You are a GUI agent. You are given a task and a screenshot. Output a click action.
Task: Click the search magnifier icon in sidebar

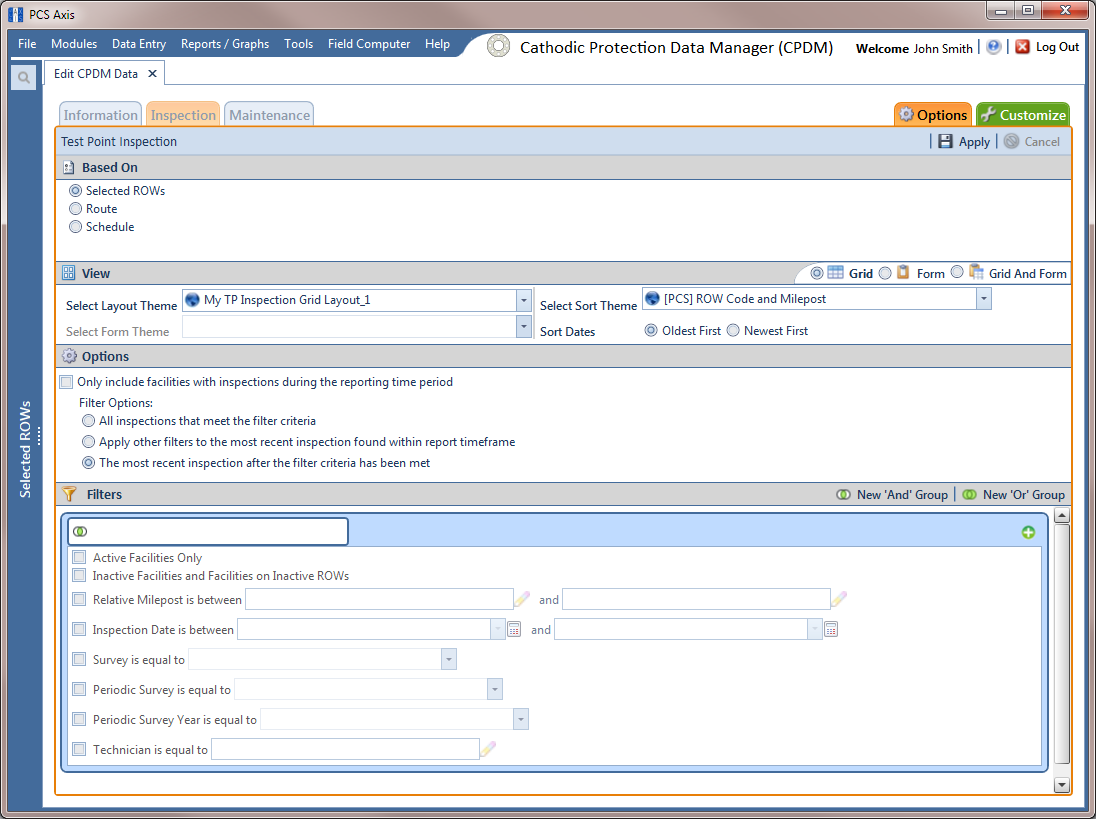24,78
